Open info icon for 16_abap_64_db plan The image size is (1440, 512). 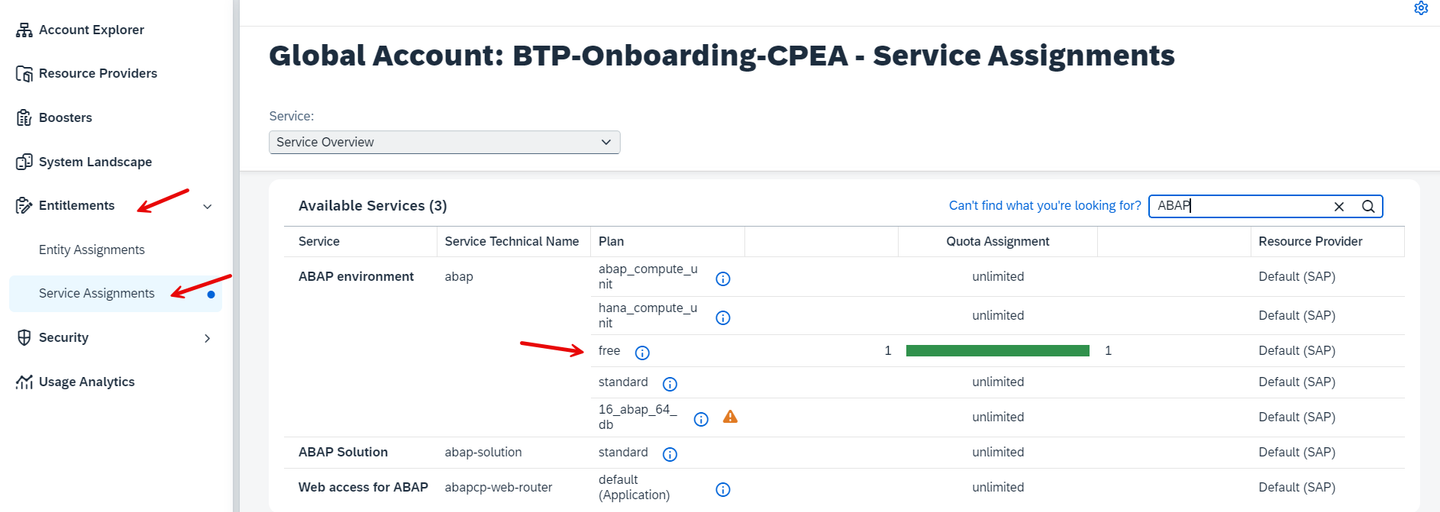click(701, 419)
